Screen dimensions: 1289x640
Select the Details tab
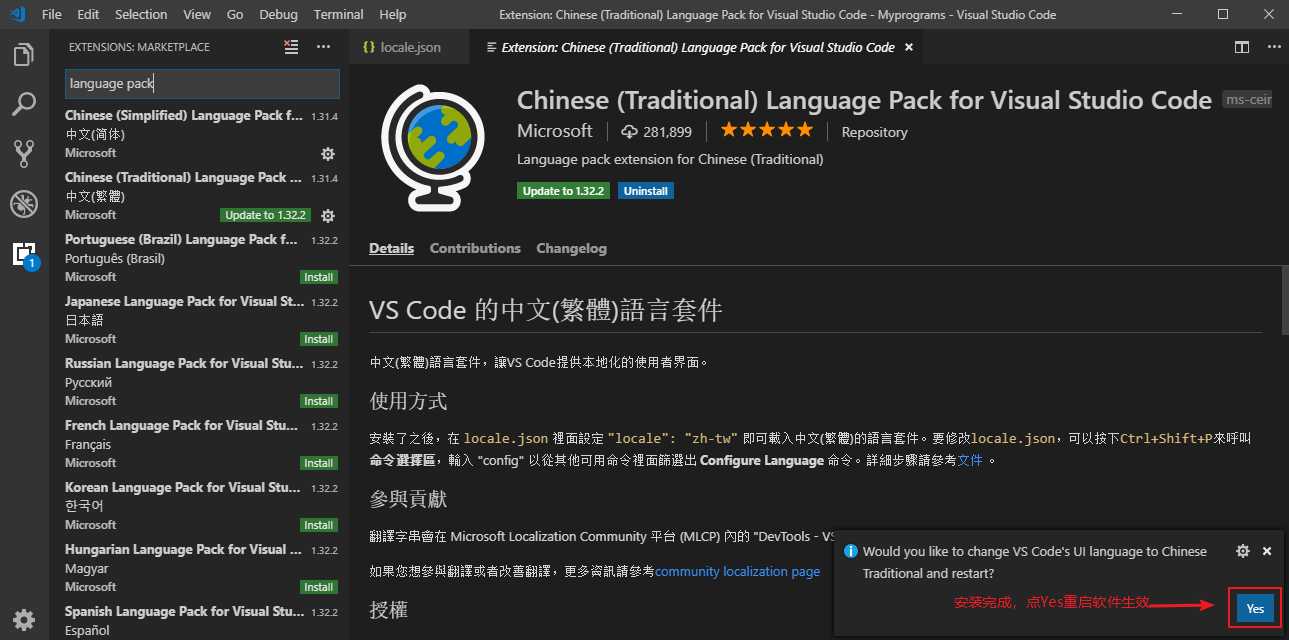point(391,248)
